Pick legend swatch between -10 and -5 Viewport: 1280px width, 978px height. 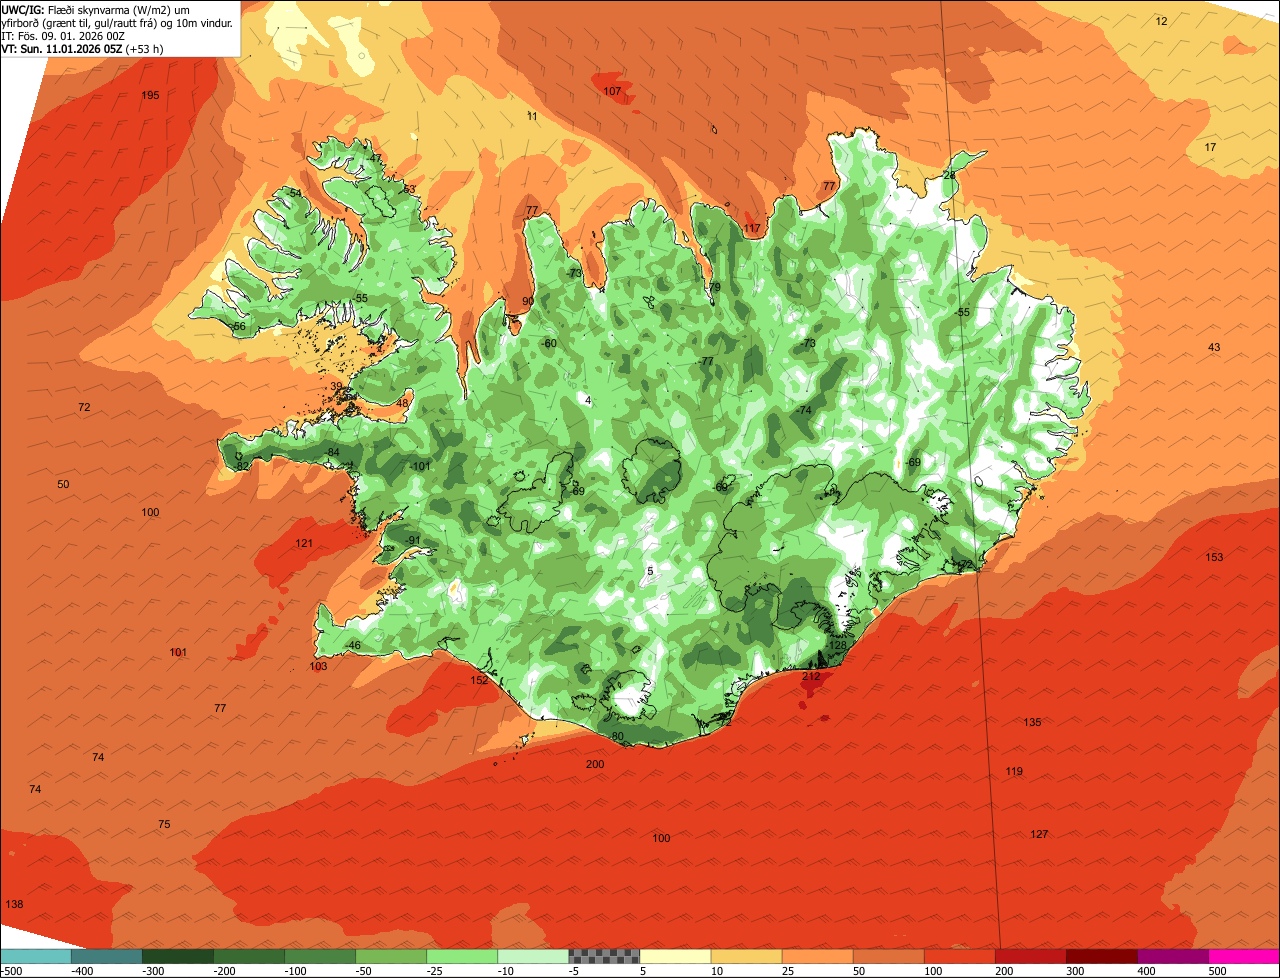click(x=533, y=956)
